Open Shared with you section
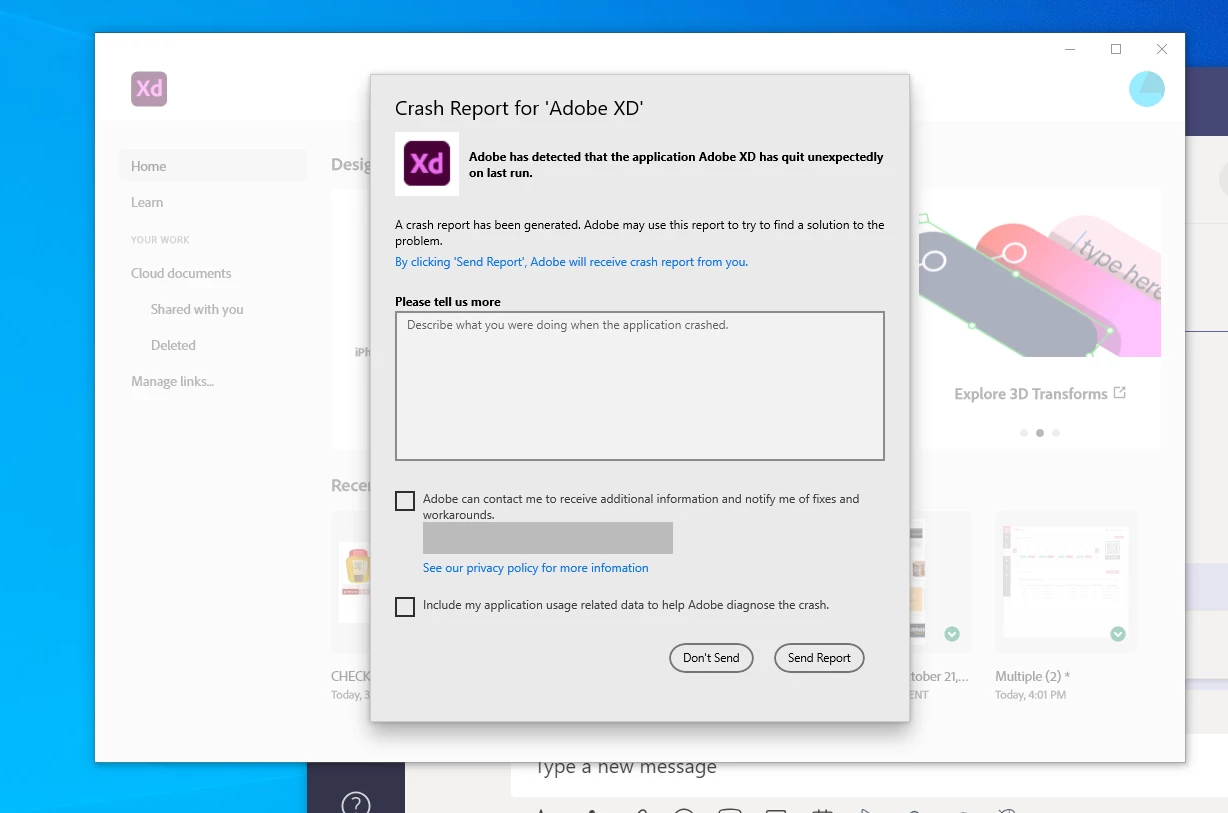 click(197, 309)
